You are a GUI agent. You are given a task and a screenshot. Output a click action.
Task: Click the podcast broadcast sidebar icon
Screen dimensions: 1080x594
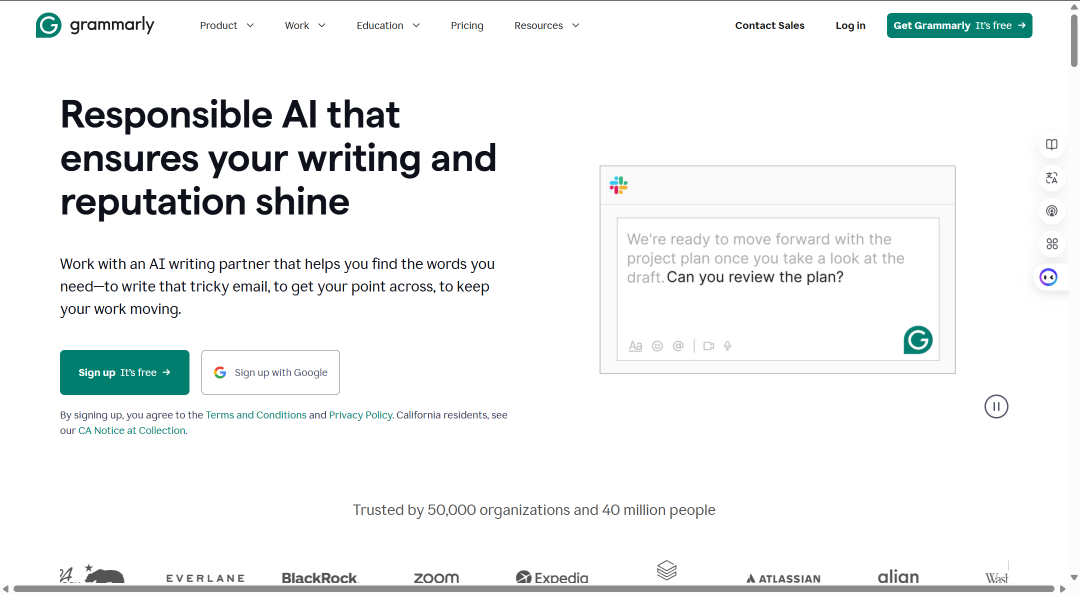point(1051,211)
